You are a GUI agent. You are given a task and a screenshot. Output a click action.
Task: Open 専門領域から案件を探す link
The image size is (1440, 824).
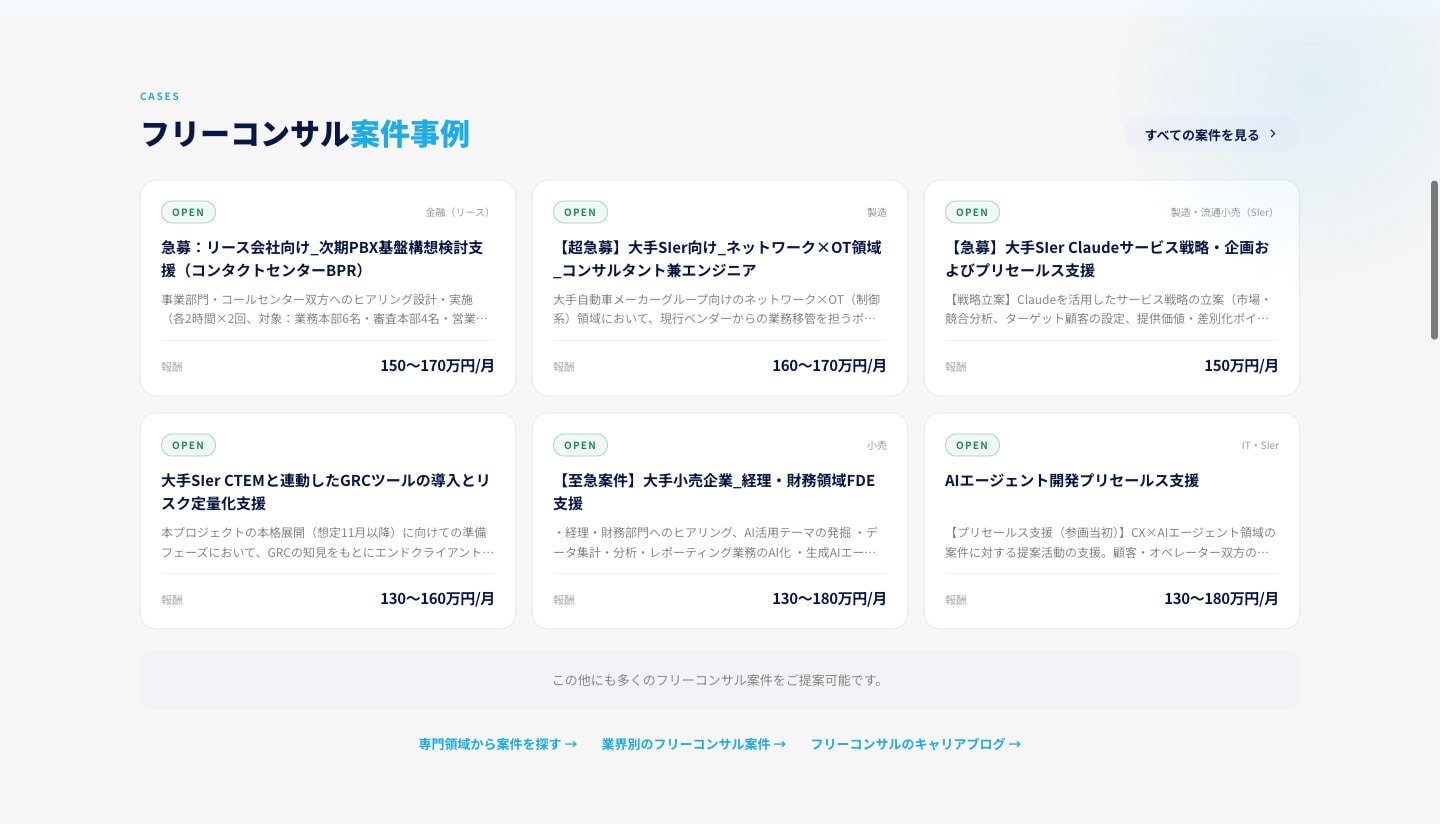pyautogui.click(x=498, y=744)
